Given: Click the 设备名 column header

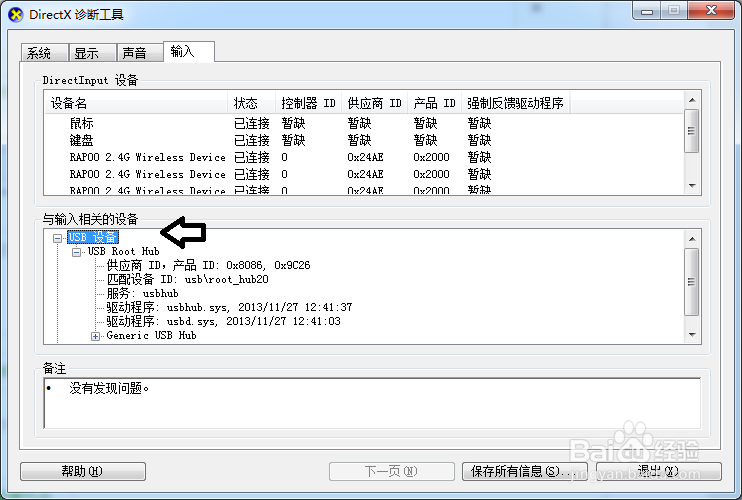Looking at the screenshot, I should [136, 103].
